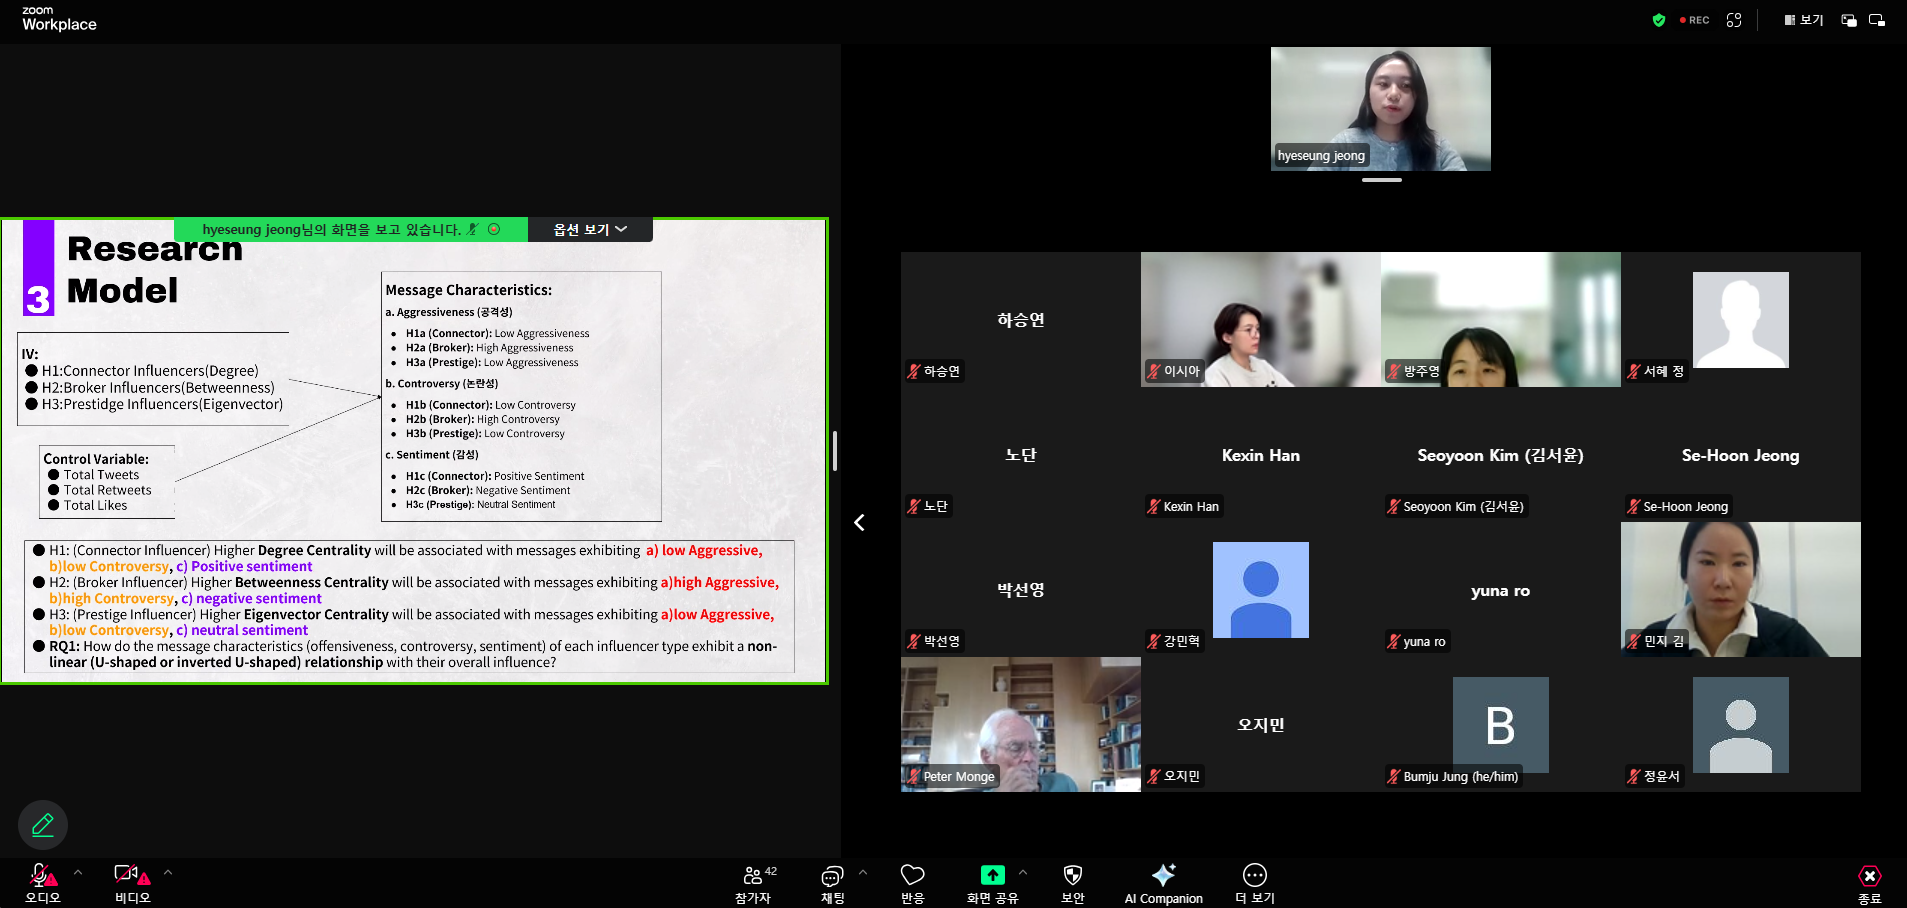1907x908 pixels.
Task: Go to previous gallery page arrow
Action: coord(859,522)
